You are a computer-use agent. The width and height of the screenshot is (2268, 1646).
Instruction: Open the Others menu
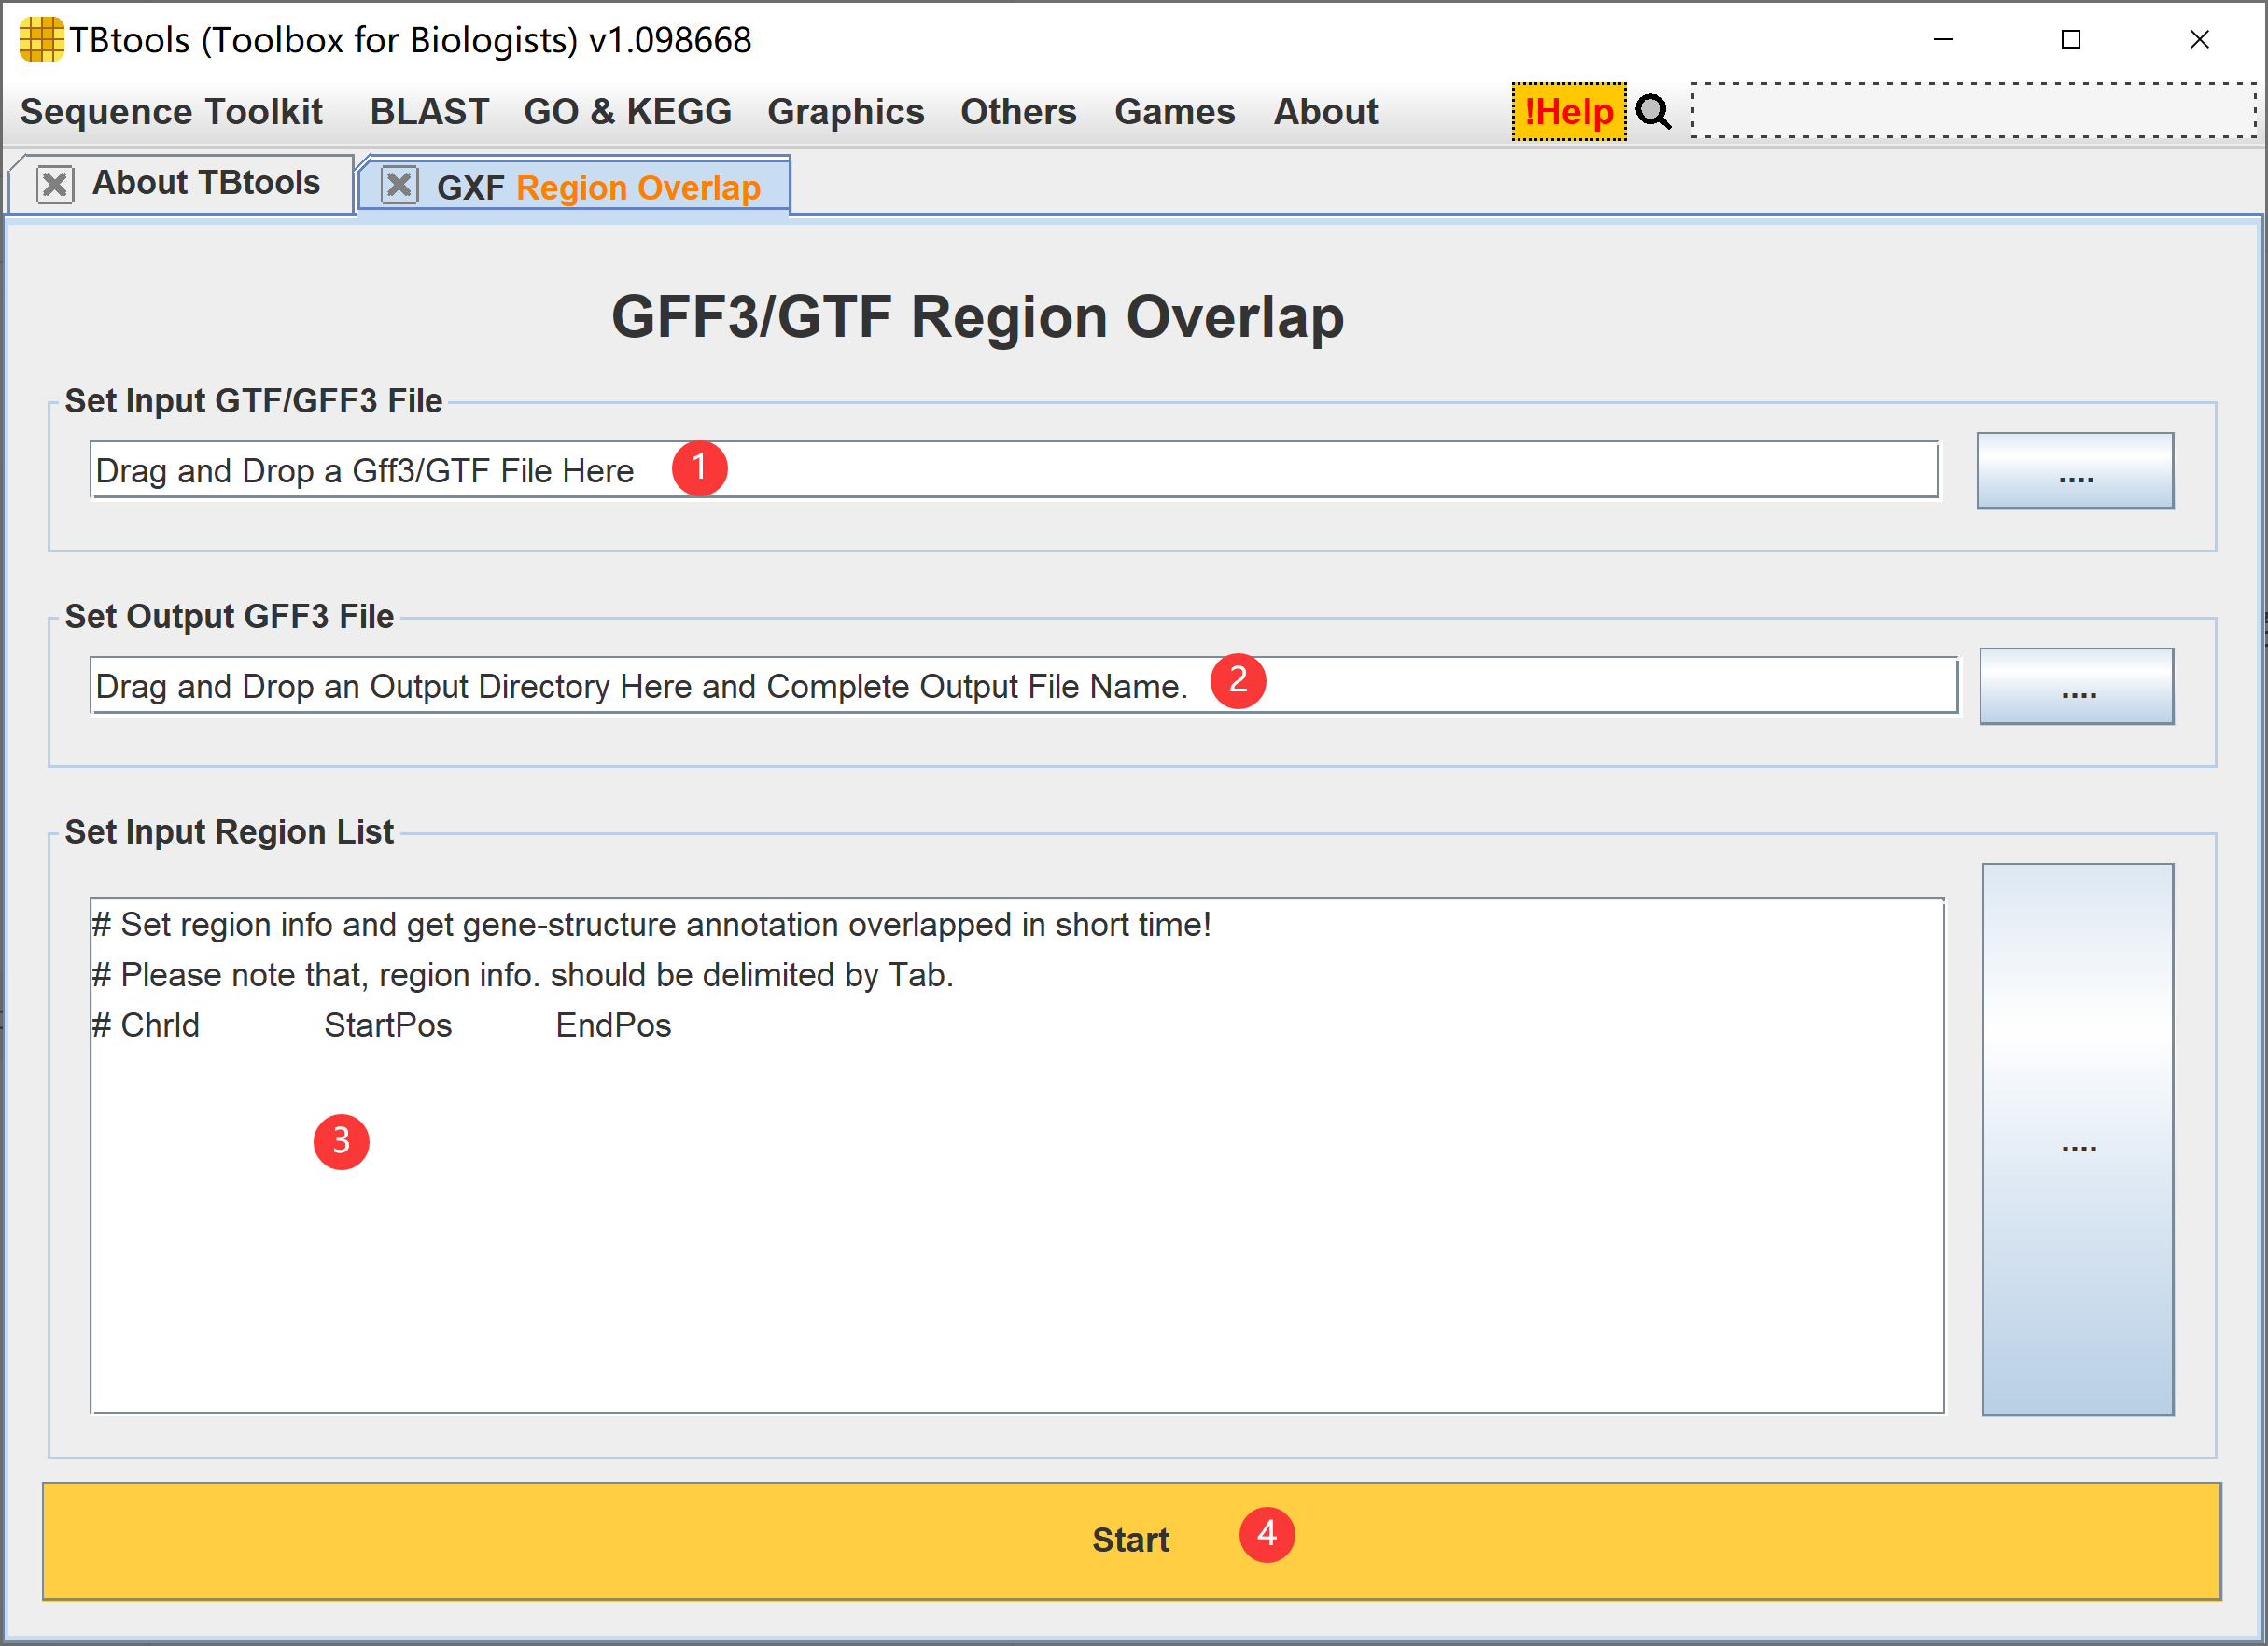[x=1019, y=111]
